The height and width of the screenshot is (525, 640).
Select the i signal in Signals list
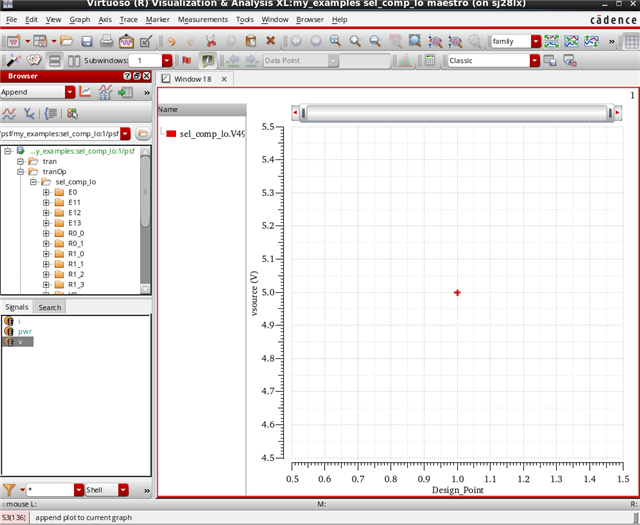tap(19, 321)
